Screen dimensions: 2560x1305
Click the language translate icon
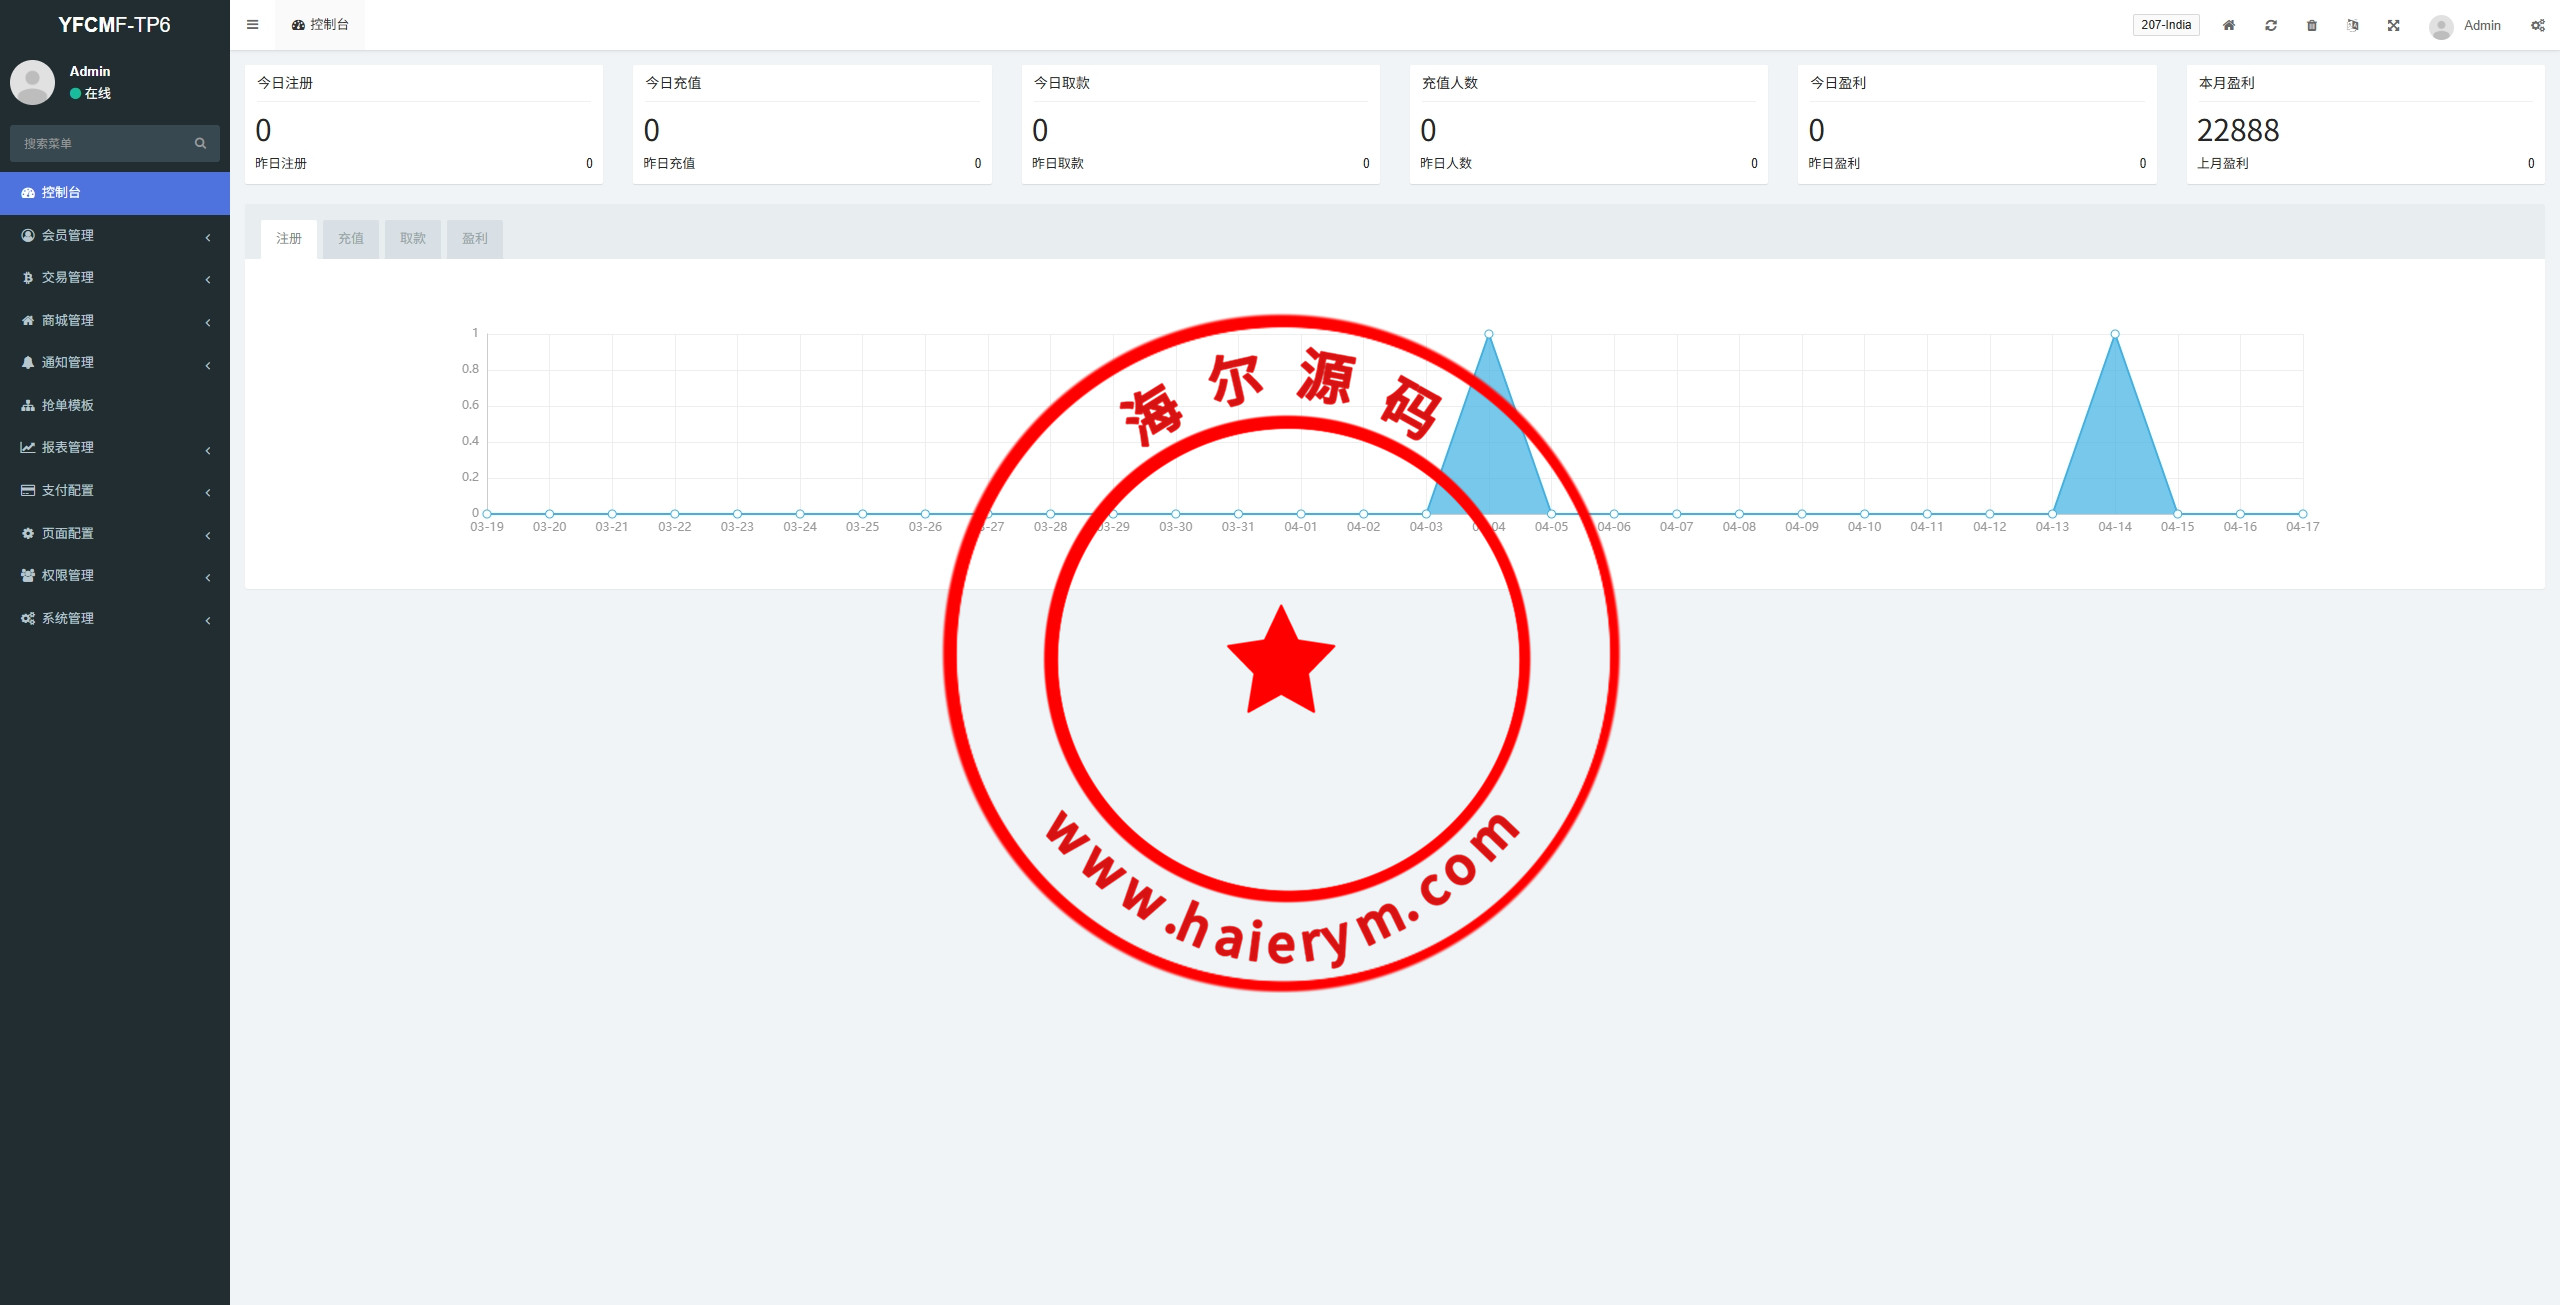(2353, 26)
